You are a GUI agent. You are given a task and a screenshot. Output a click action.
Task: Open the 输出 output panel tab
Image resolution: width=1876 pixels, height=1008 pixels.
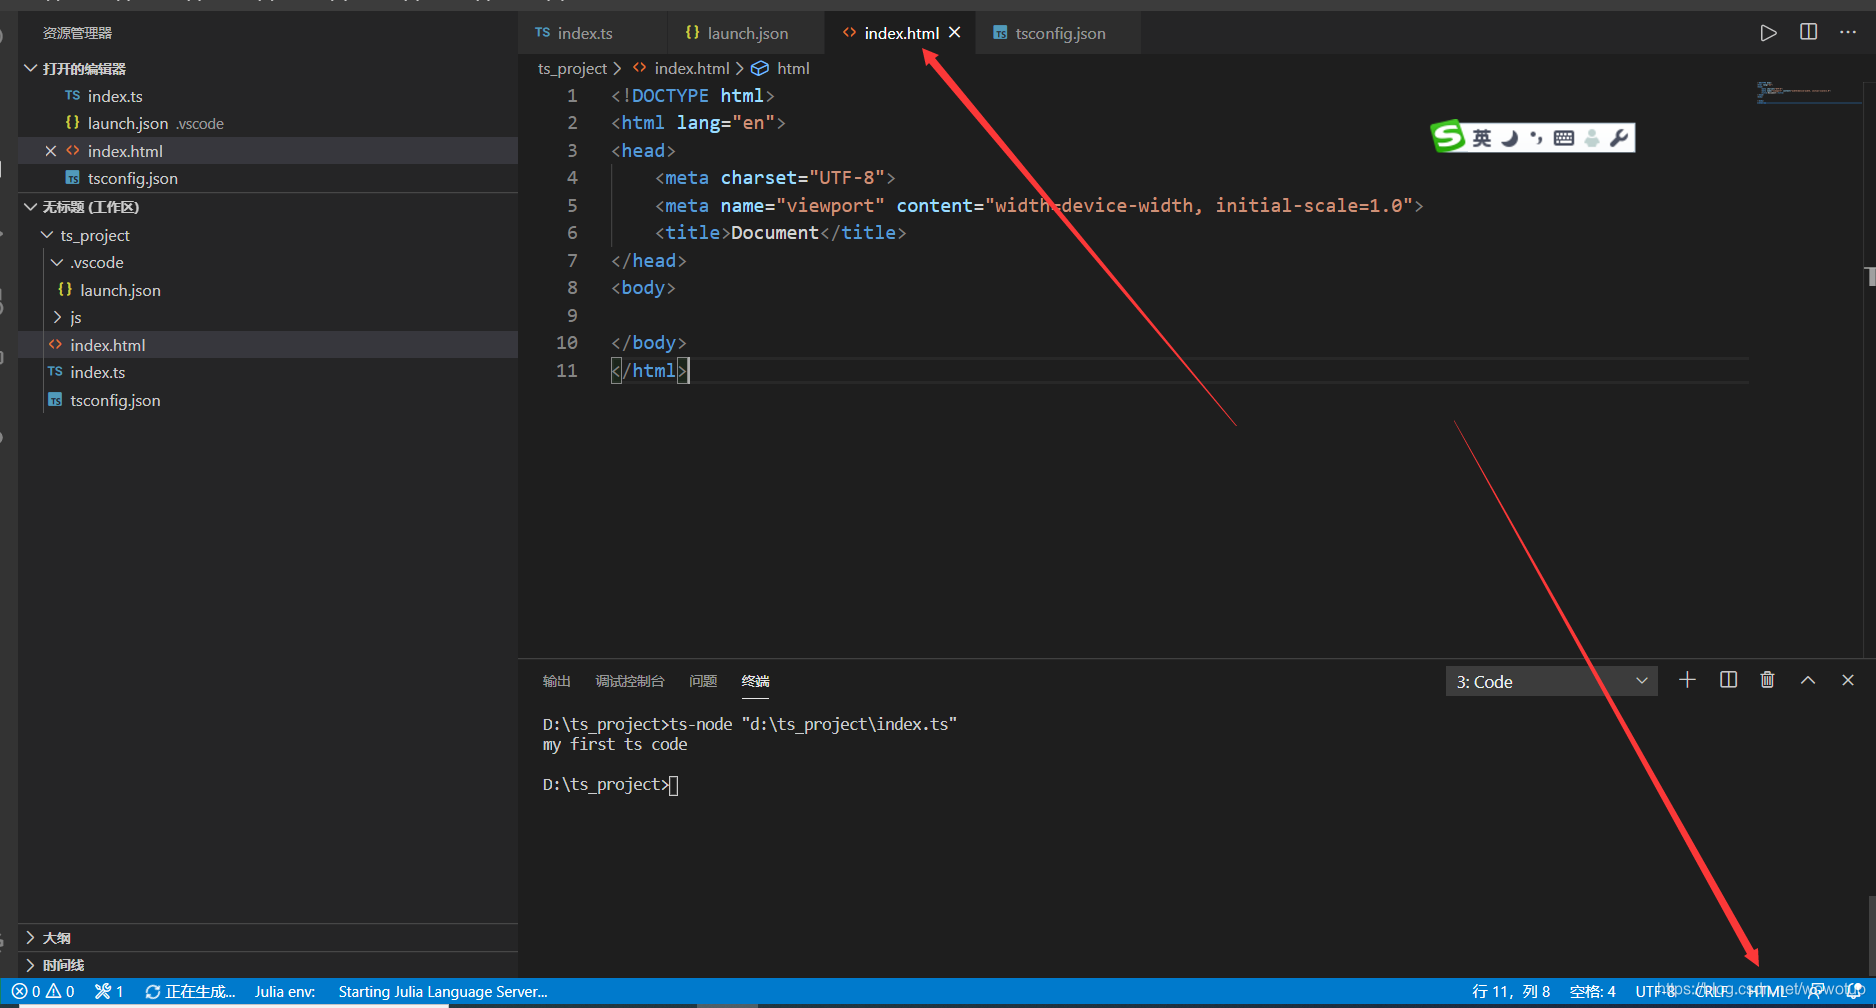click(557, 681)
